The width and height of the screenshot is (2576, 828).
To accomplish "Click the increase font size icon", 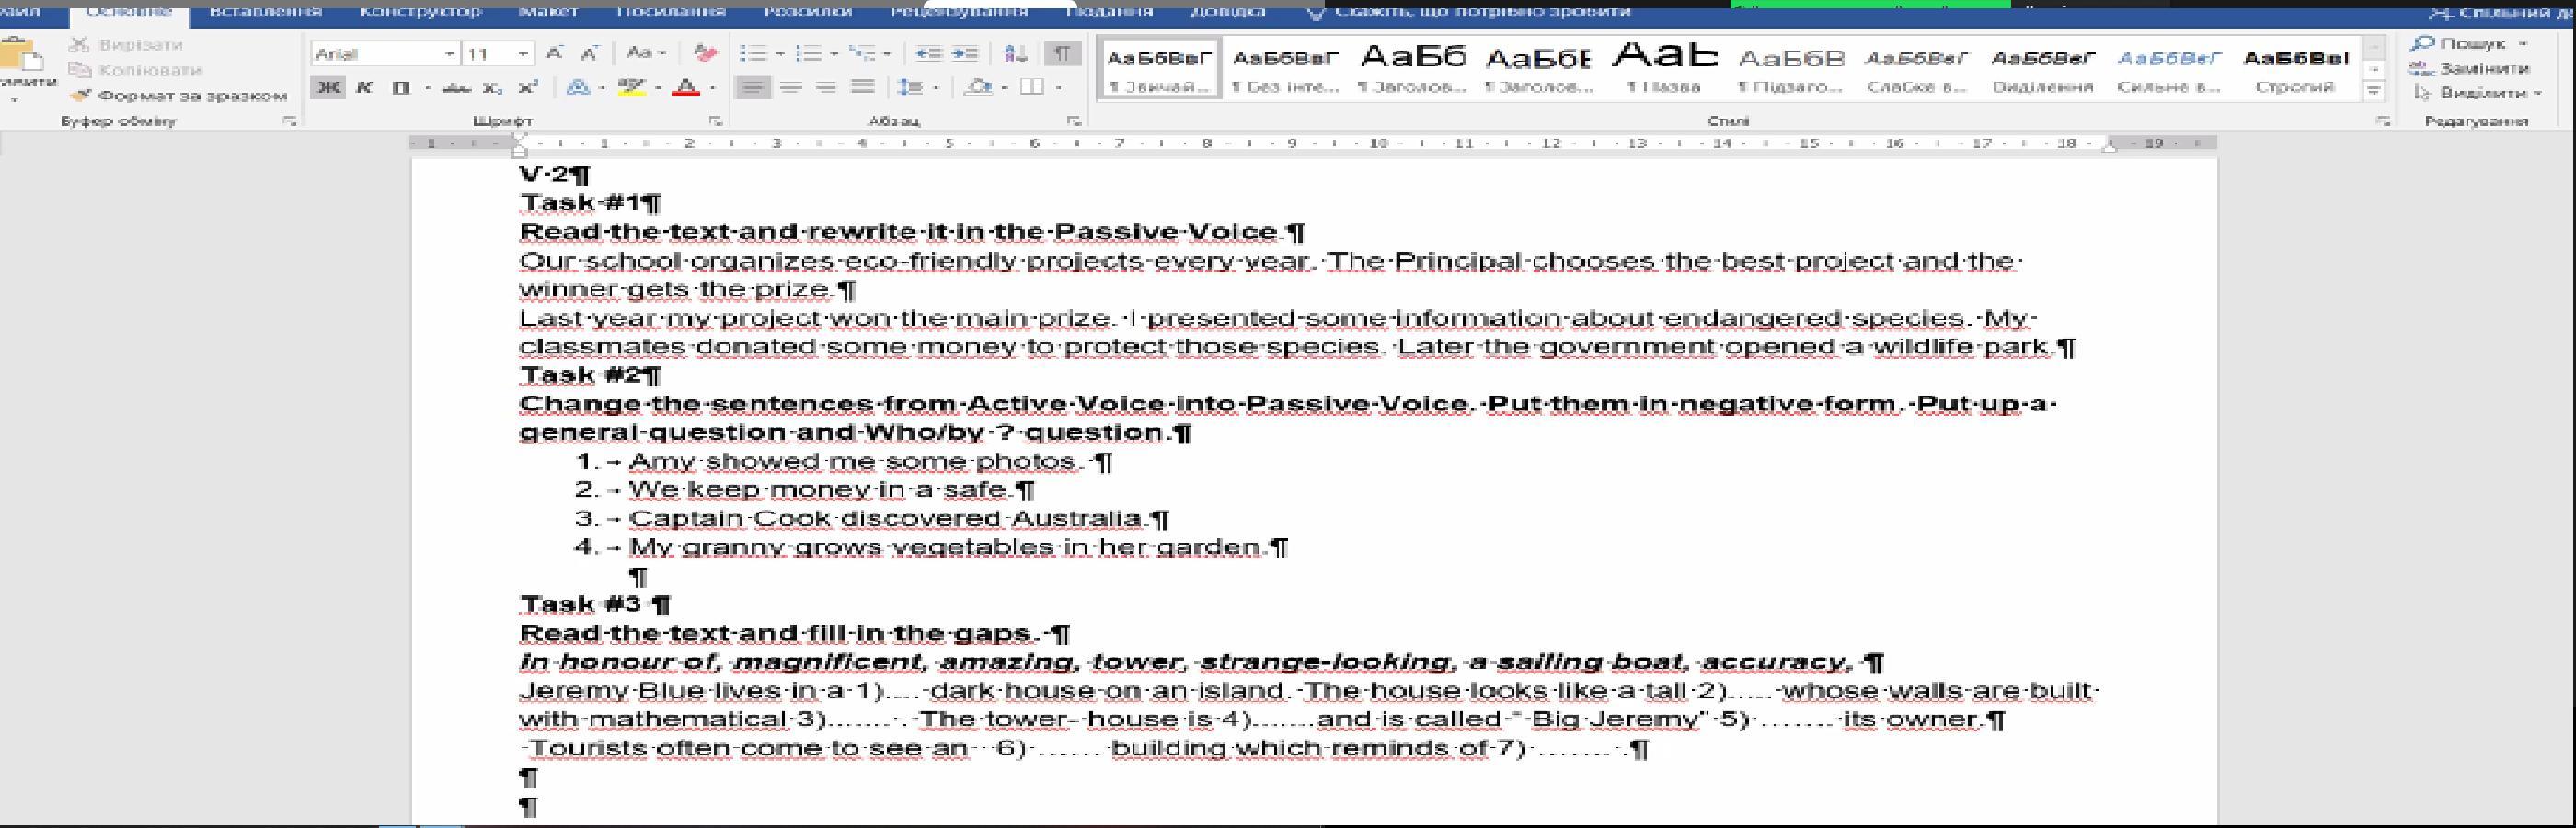I will point(555,53).
